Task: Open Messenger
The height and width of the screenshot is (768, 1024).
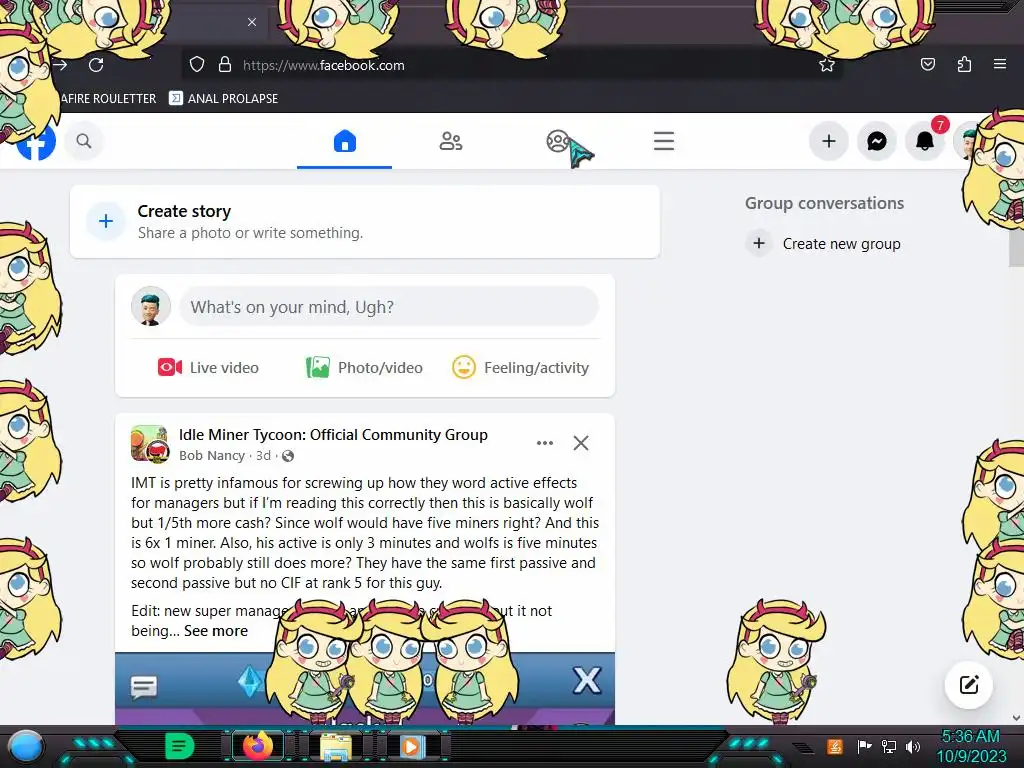Action: coord(876,141)
